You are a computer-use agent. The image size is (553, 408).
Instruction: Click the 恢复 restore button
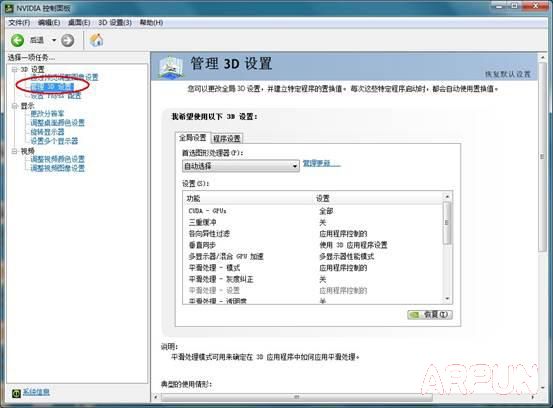pyautogui.click(x=430, y=315)
